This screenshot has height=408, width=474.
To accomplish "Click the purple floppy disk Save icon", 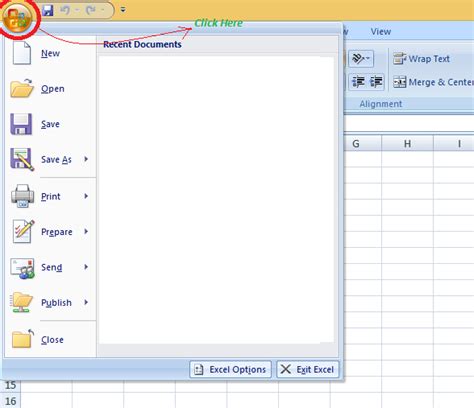I will (x=21, y=124).
